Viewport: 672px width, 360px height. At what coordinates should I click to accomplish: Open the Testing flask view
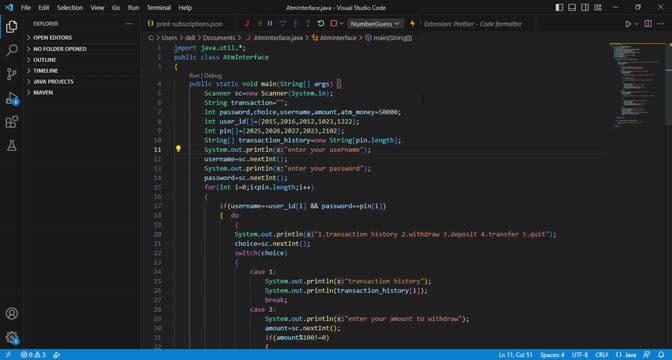pyautogui.click(x=12, y=146)
